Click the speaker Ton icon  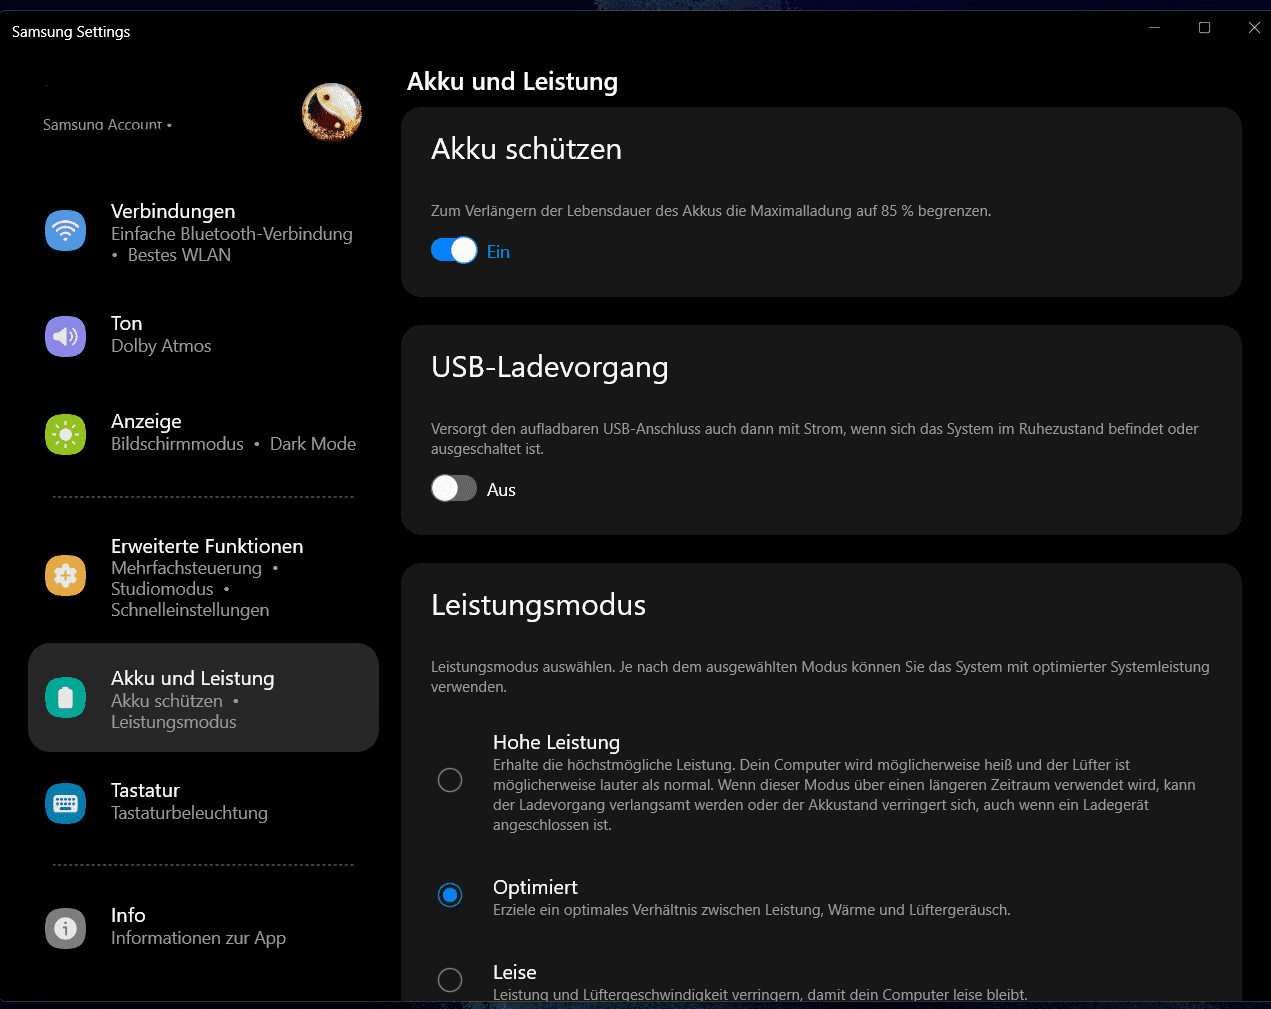(x=66, y=336)
